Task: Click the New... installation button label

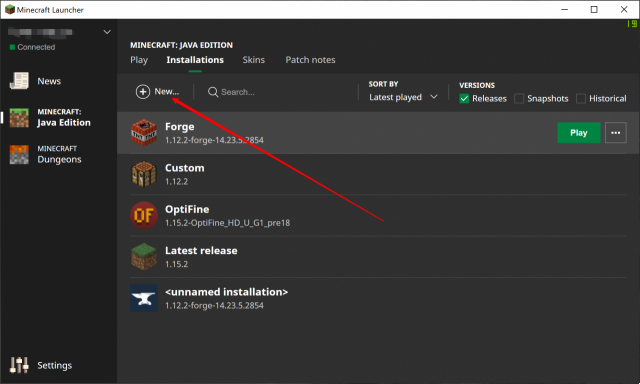Action: pyautogui.click(x=167, y=91)
